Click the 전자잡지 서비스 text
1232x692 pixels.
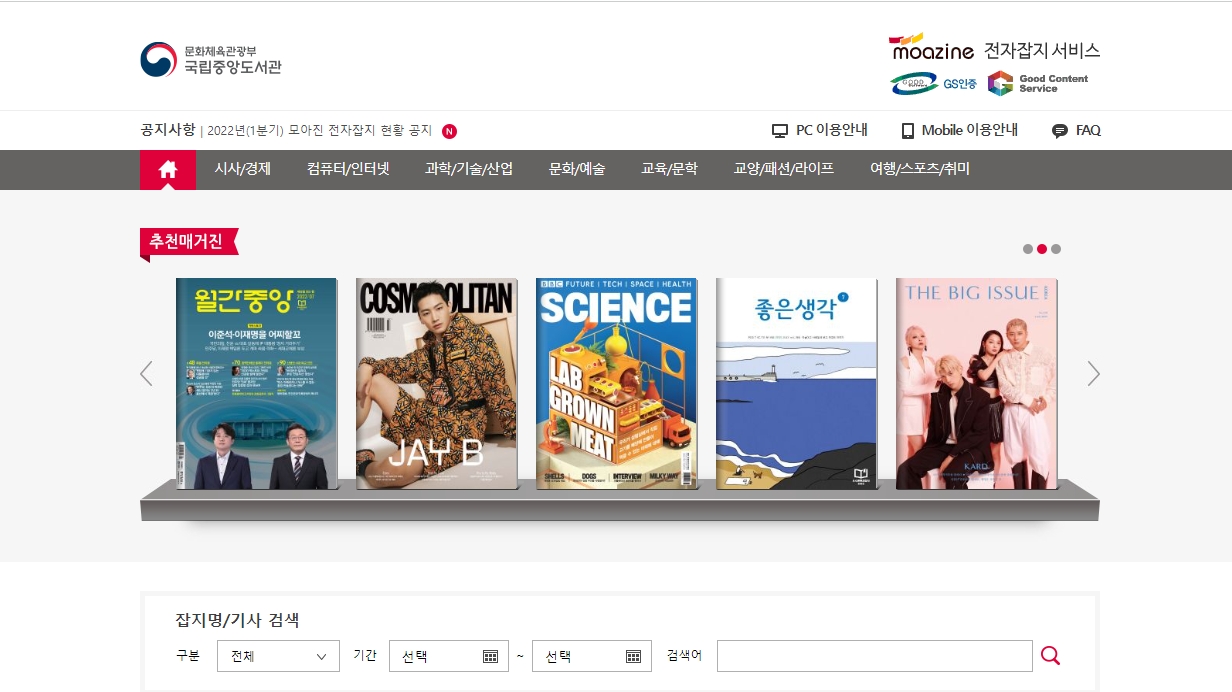1042,50
